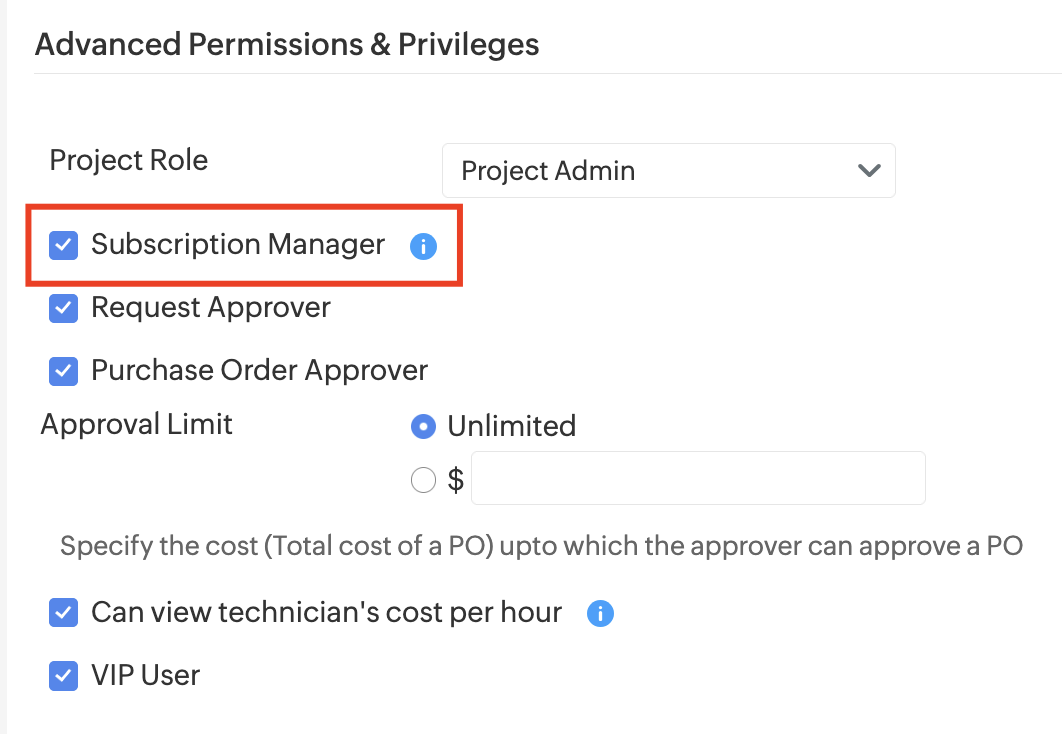Image resolution: width=1062 pixels, height=734 pixels.
Task: Select the Unlimited approval limit radio button
Action: pyautogui.click(x=424, y=427)
